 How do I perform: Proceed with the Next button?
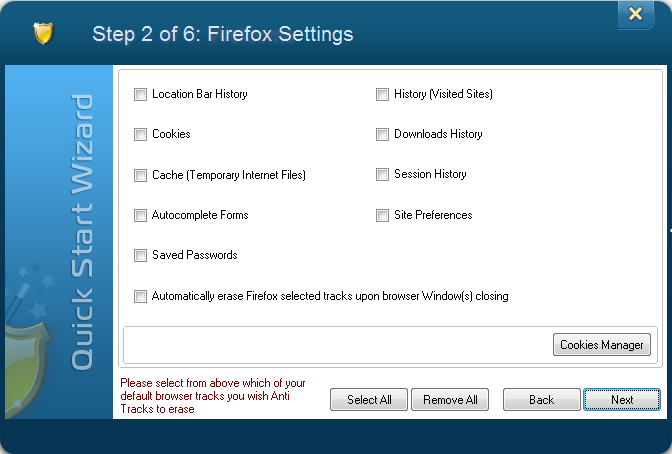622,400
